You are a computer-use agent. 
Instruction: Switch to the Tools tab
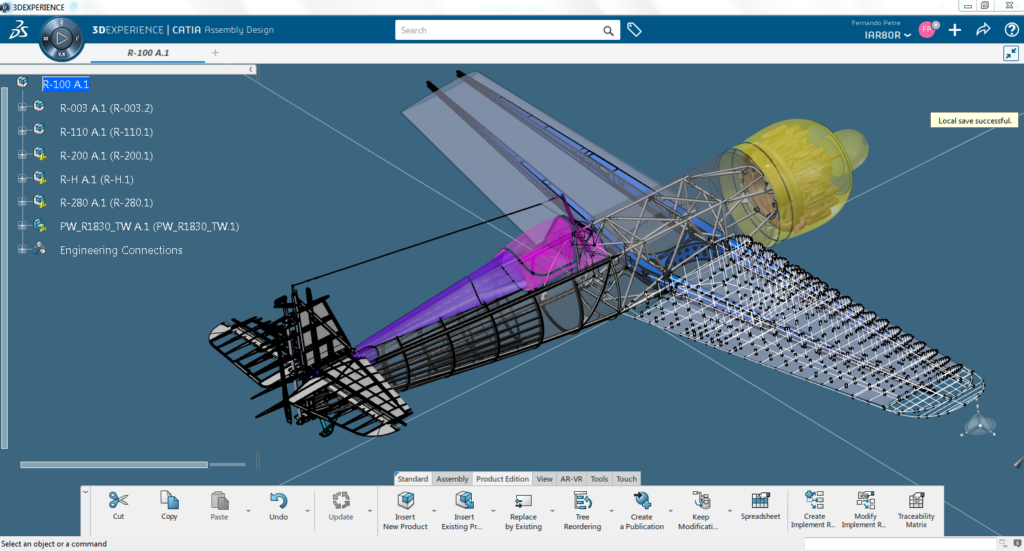pyautogui.click(x=600, y=479)
